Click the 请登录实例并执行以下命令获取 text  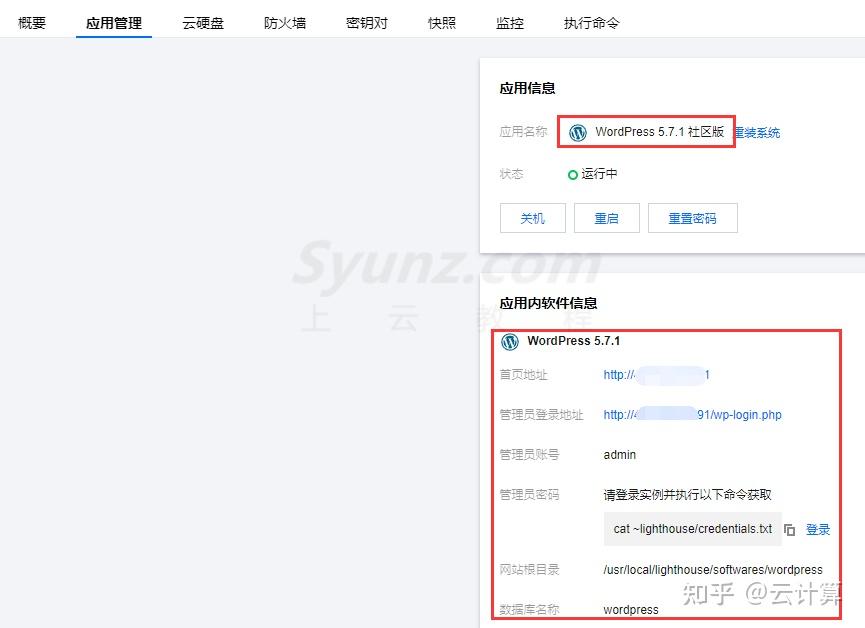pyautogui.click(x=687, y=494)
